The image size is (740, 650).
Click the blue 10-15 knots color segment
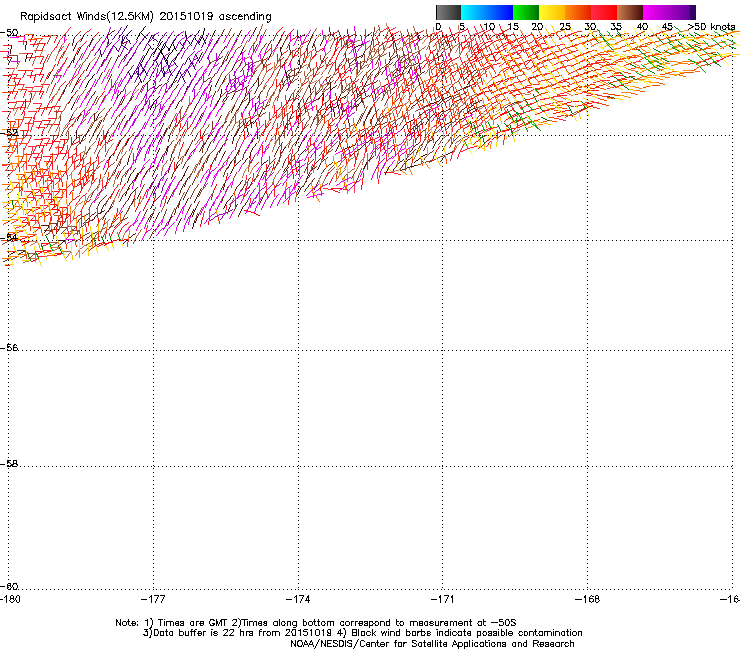(500, 12)
